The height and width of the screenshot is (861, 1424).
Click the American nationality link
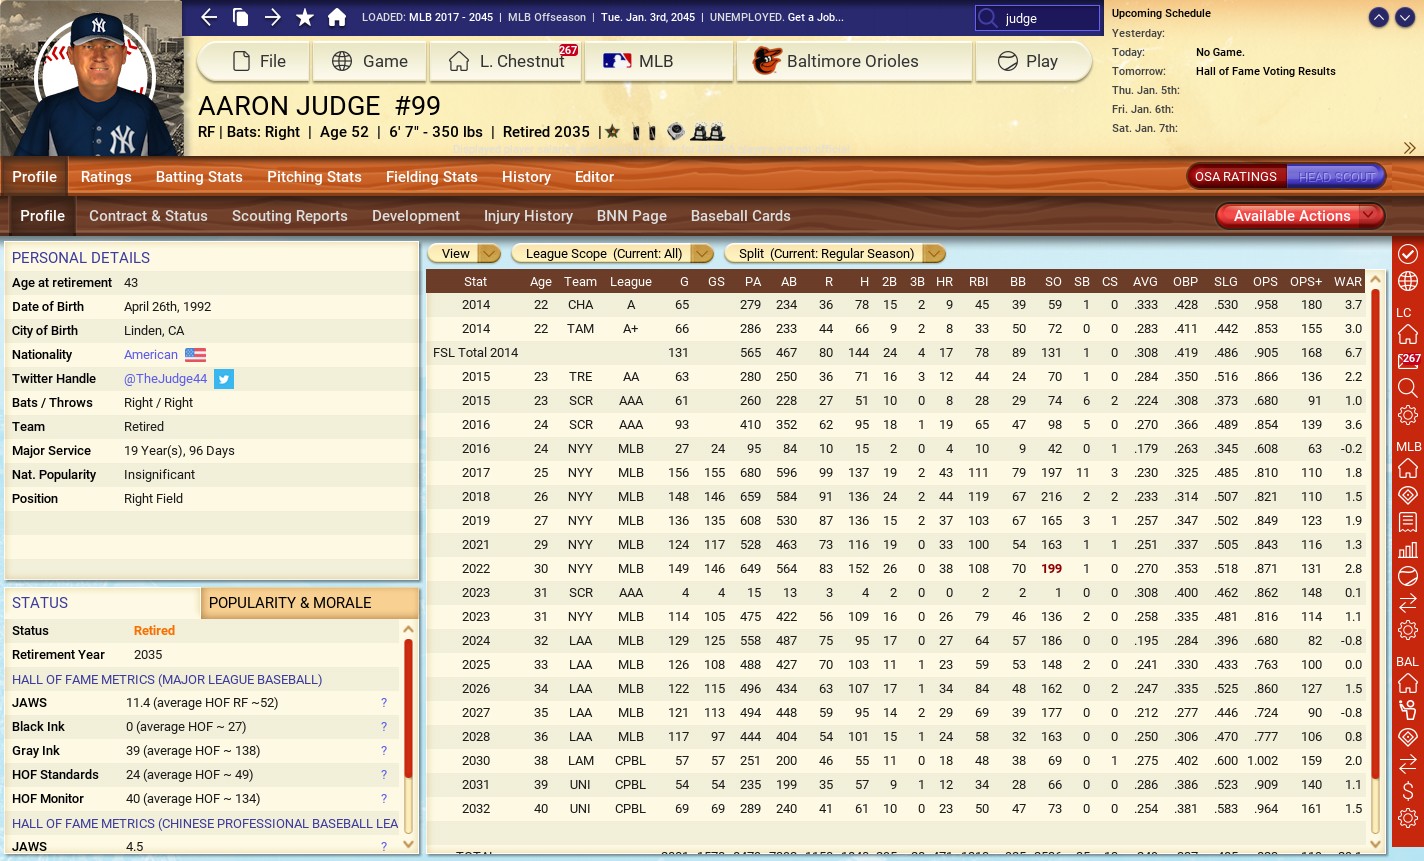click(x=151, y=355)
